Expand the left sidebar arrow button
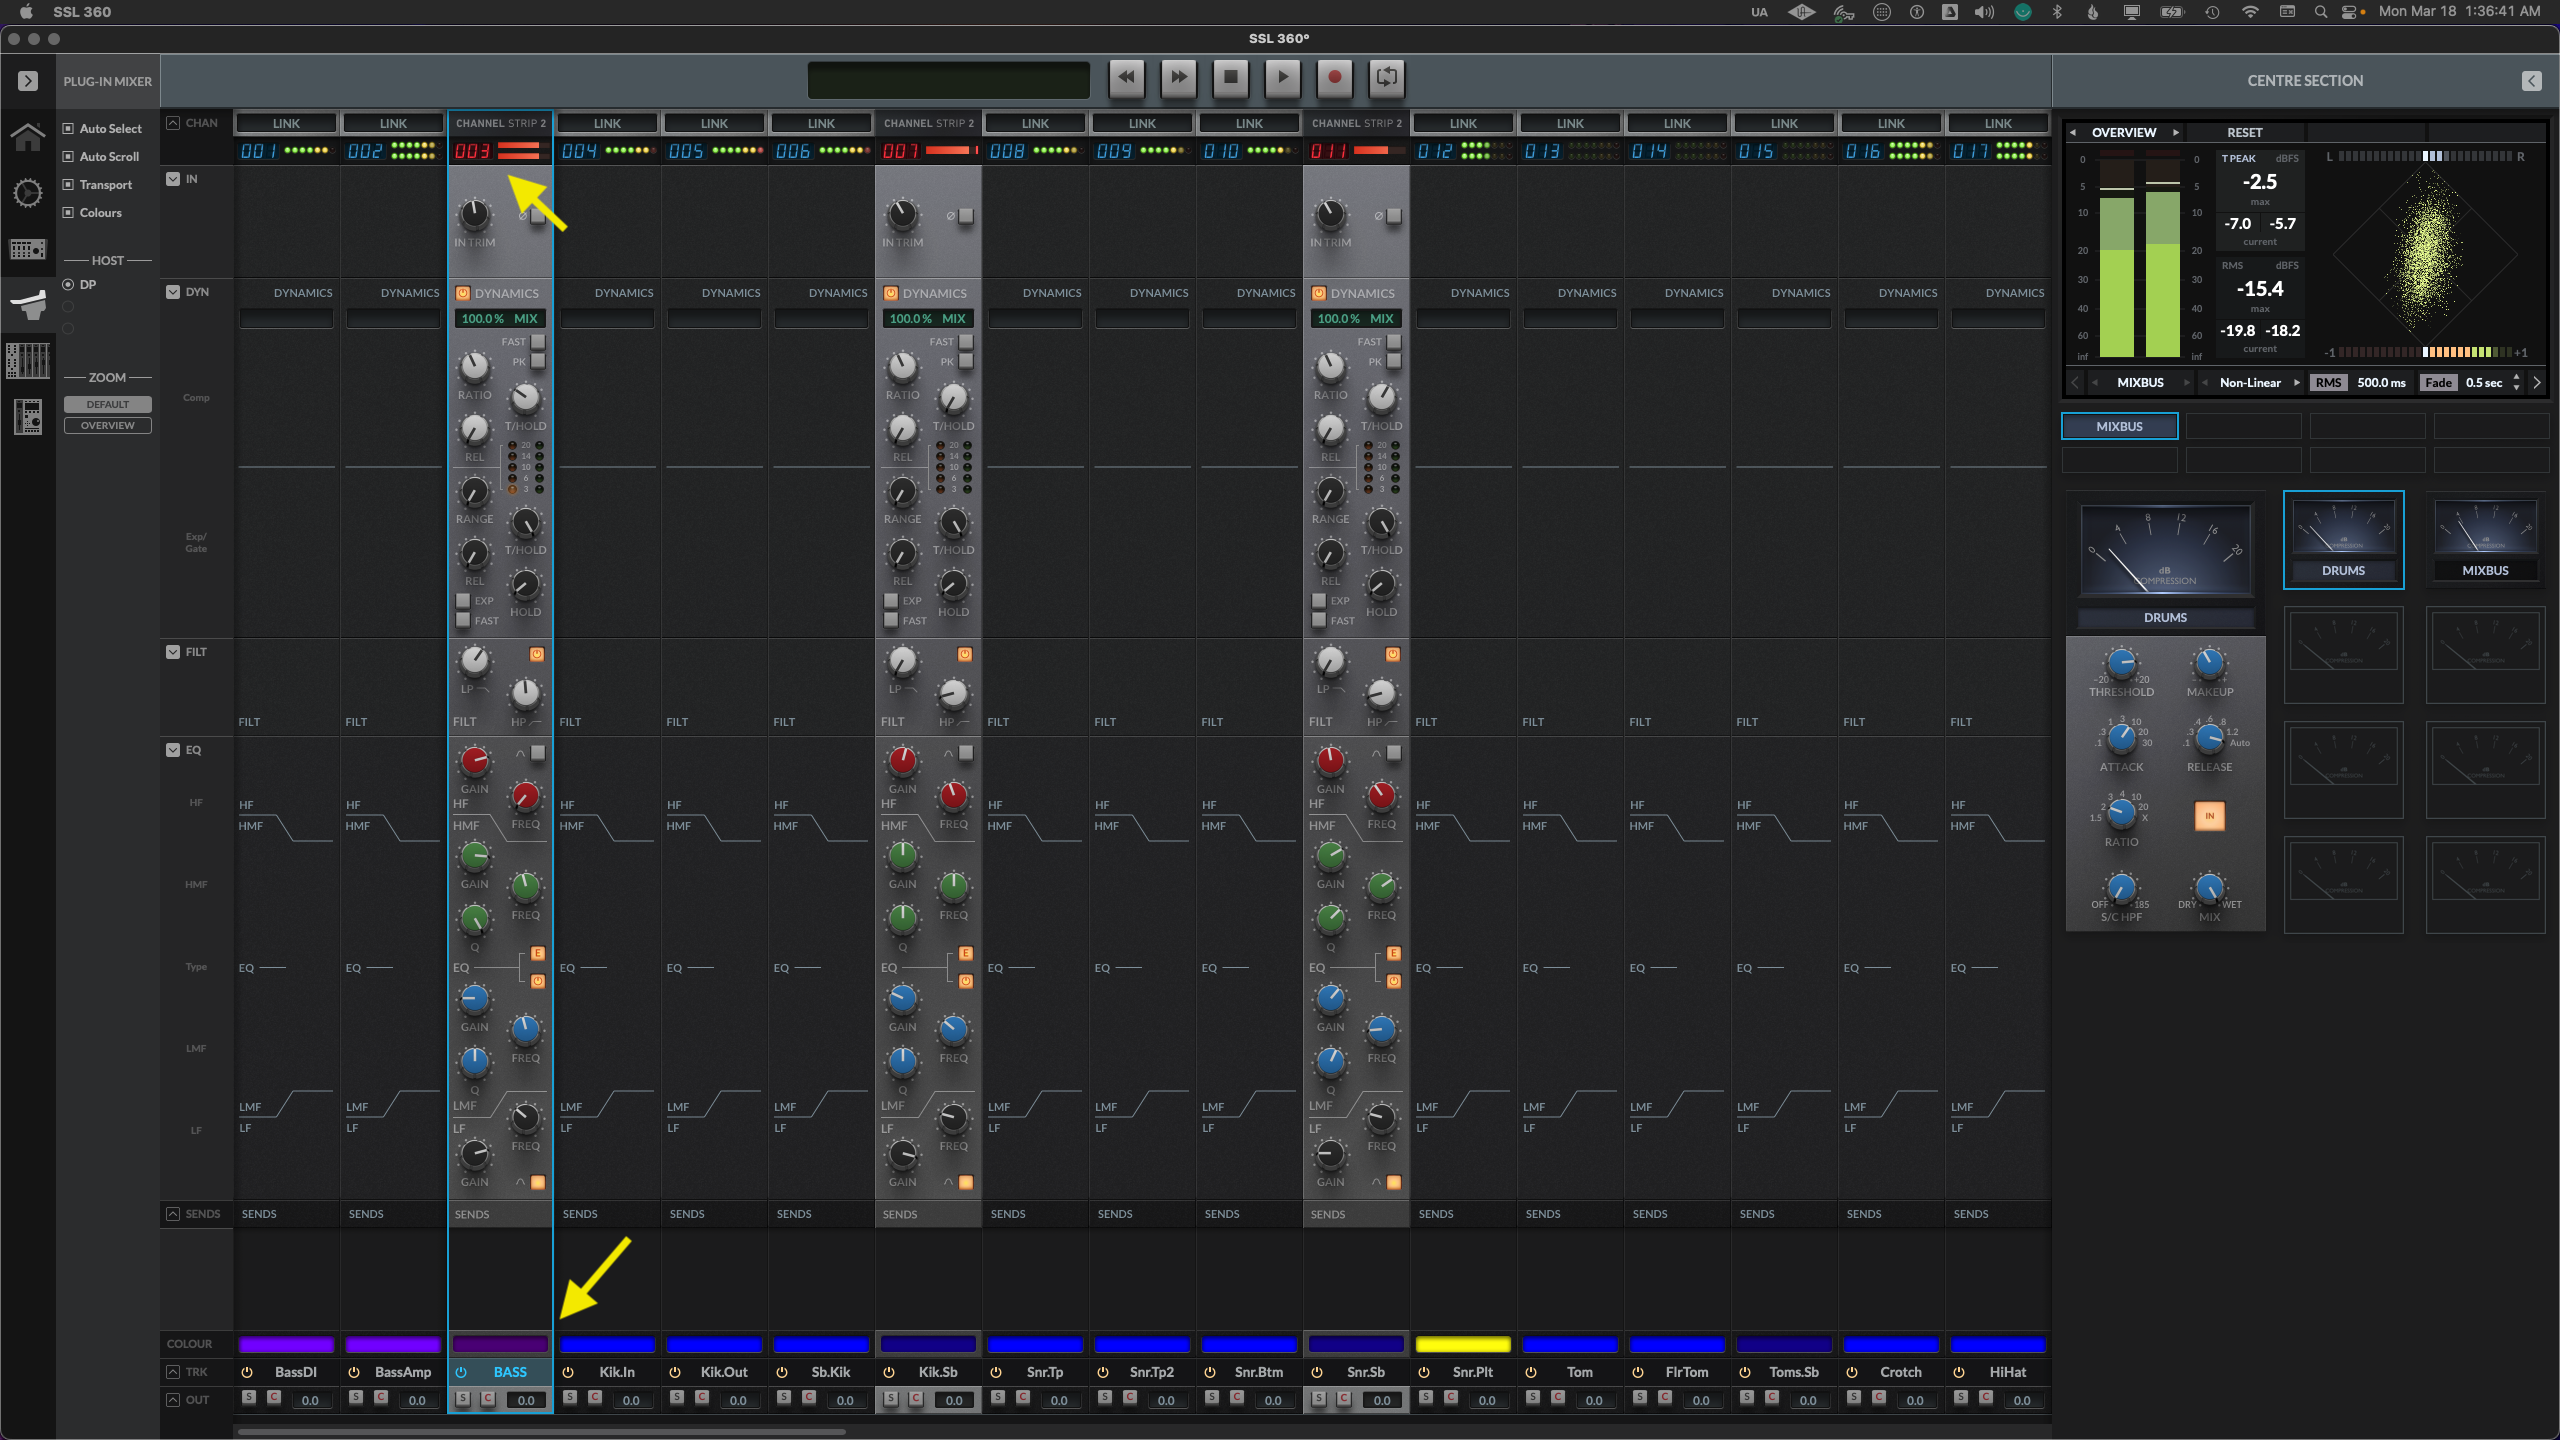Image resolution: width=2560 pixels, height=1440 pixels. [x=28, y=81]
